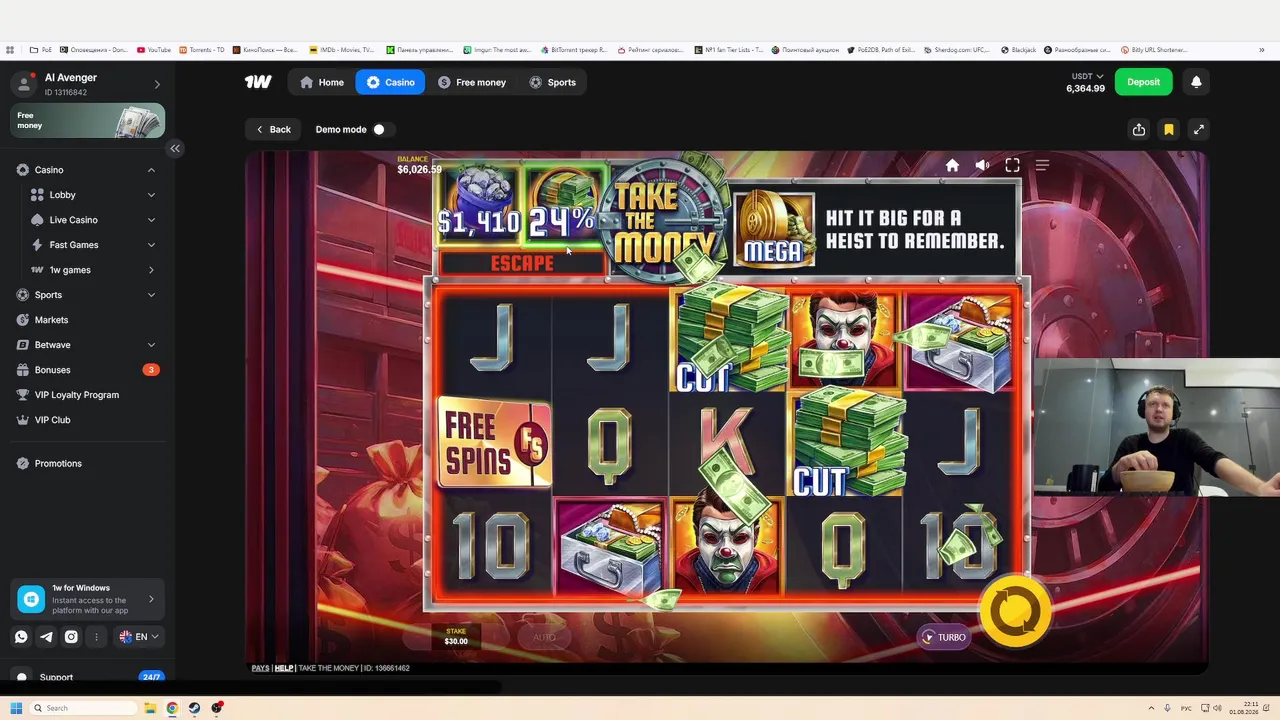Click the taskbar app icon with the red badge
This screenshot has height=720, width=1280.
pyautogui.click(x=216, y=708)
